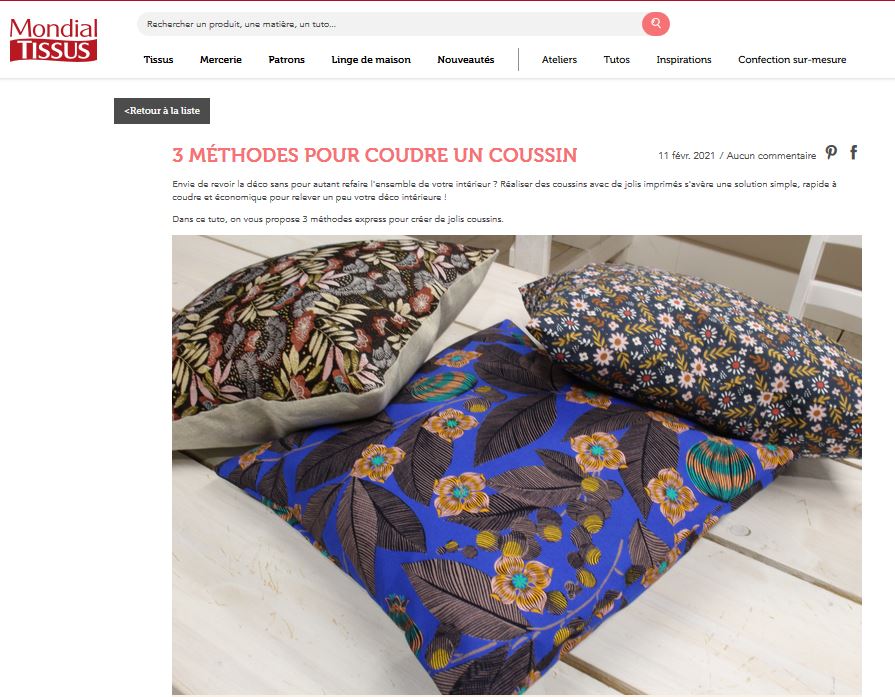Viewport: 895px width, 697px height.
Task: Open the Mondial Tissus logo homepage
Action: click(54, 39)
